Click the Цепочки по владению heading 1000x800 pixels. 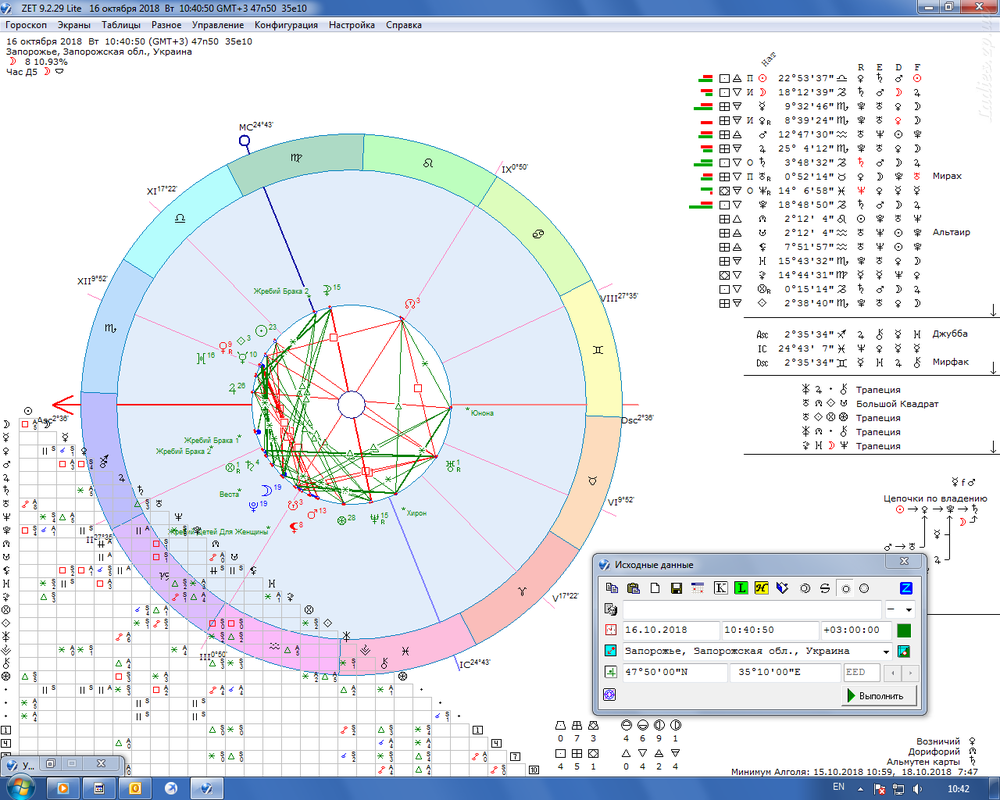click(x=935, y=498)
